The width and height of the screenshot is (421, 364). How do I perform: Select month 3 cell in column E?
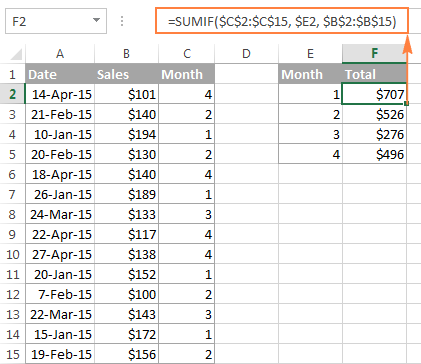[310, 134]
